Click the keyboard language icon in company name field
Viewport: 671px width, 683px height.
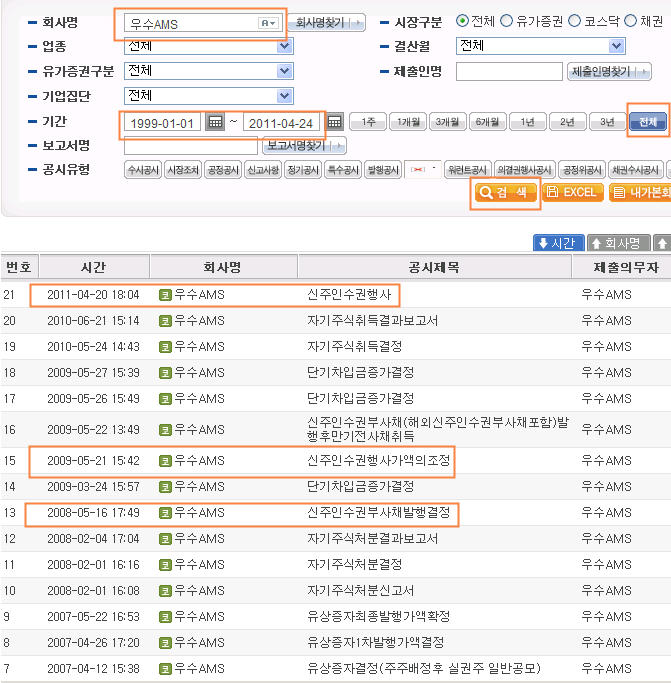pyautogui.click(x=268, y=23)
